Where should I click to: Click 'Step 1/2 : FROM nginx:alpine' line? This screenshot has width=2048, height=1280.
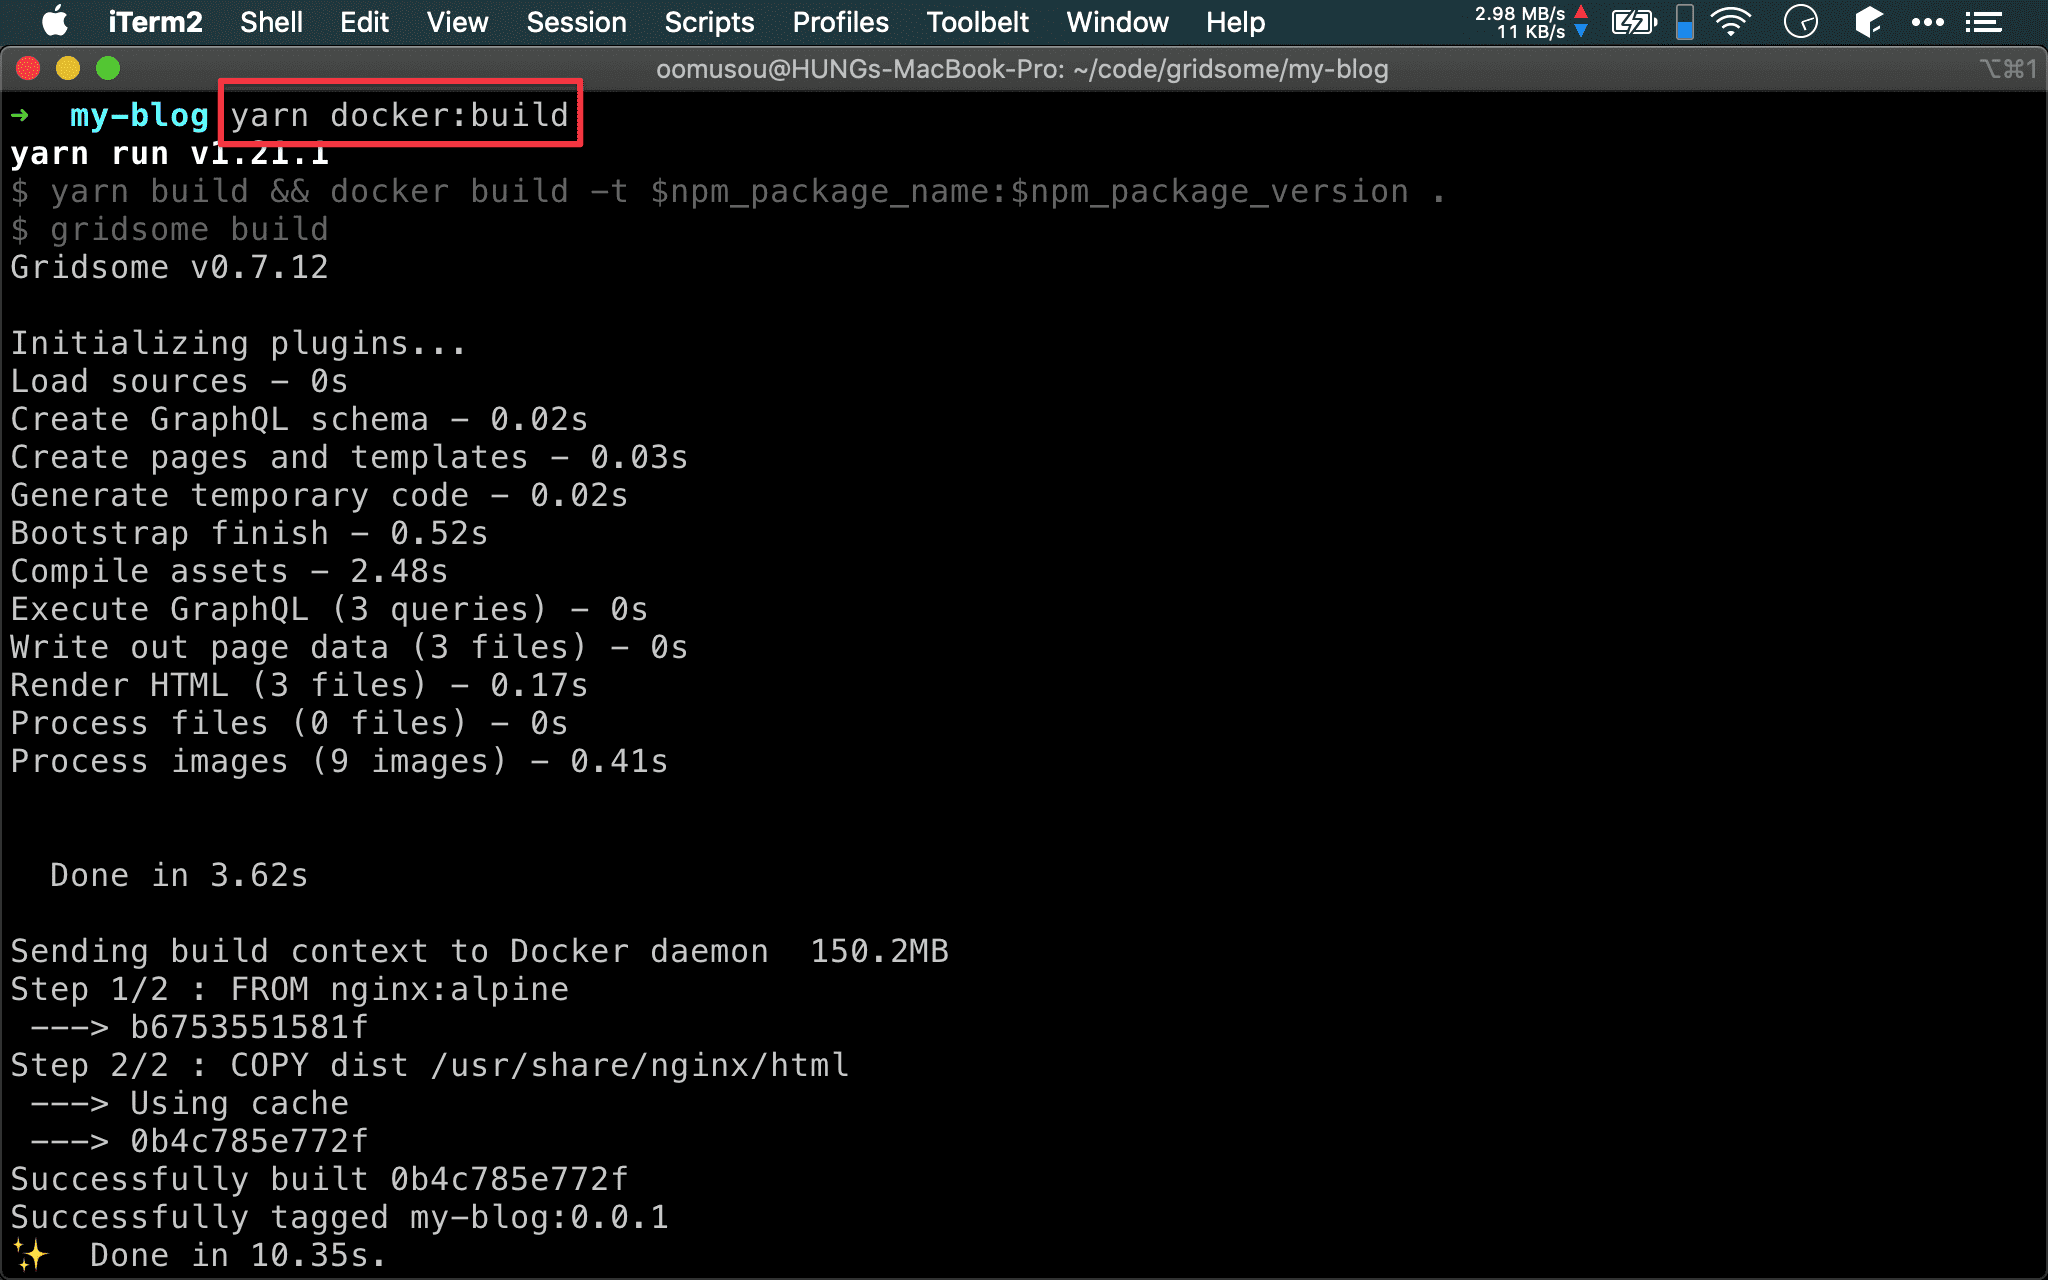[x=289, y=990]
